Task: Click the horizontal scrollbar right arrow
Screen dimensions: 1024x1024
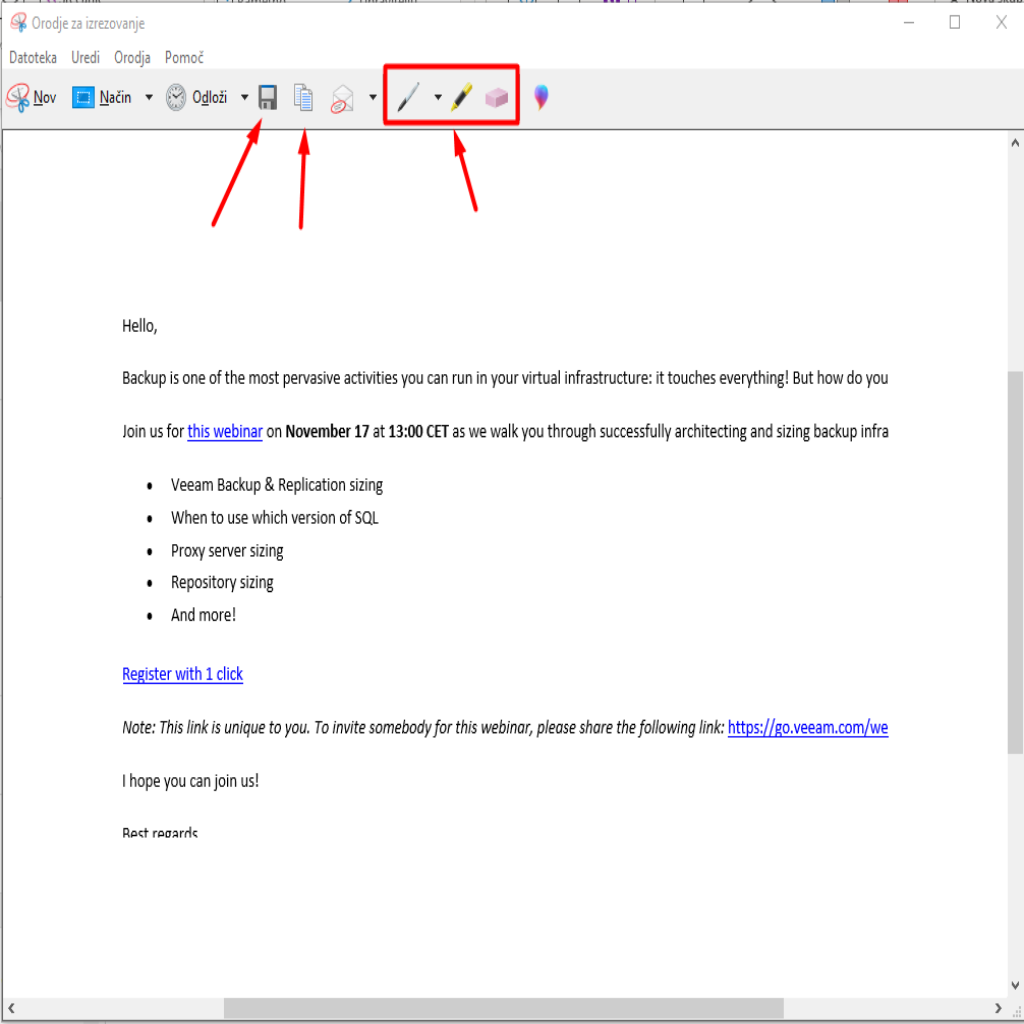Action: (x=998, y=1007)
